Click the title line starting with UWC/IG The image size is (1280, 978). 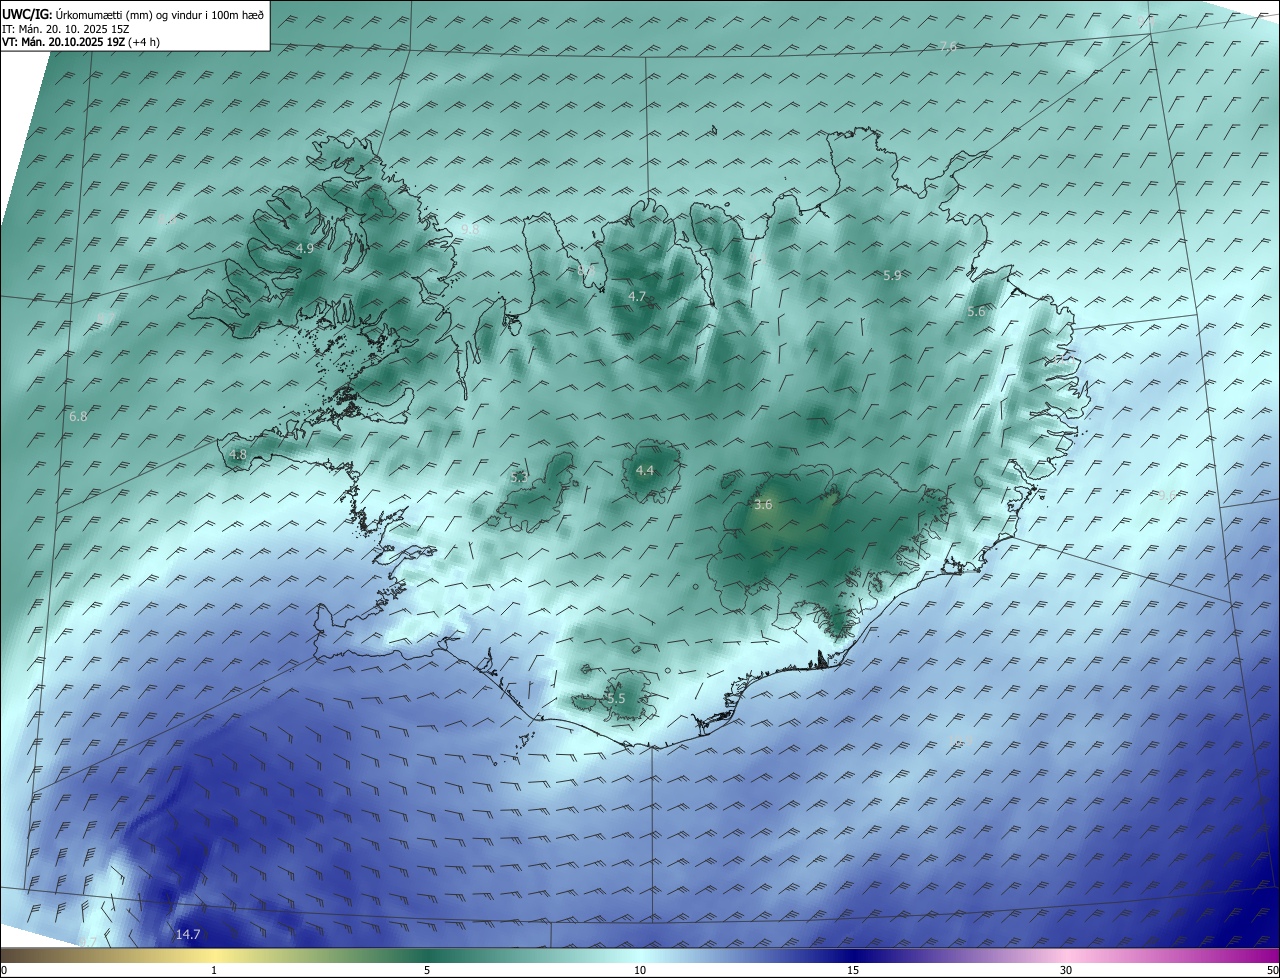coord(133,16)
